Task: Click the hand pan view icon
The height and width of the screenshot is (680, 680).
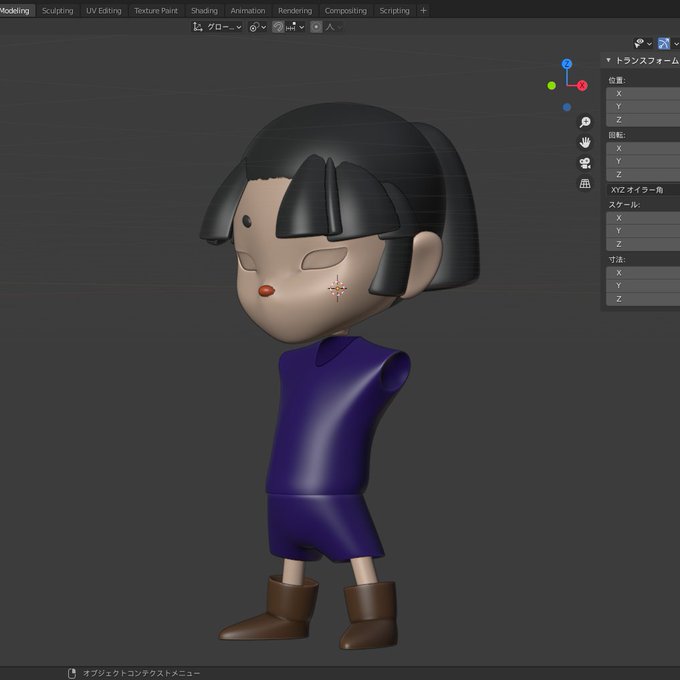Action: pyautogui.click(x=585, y=142)
